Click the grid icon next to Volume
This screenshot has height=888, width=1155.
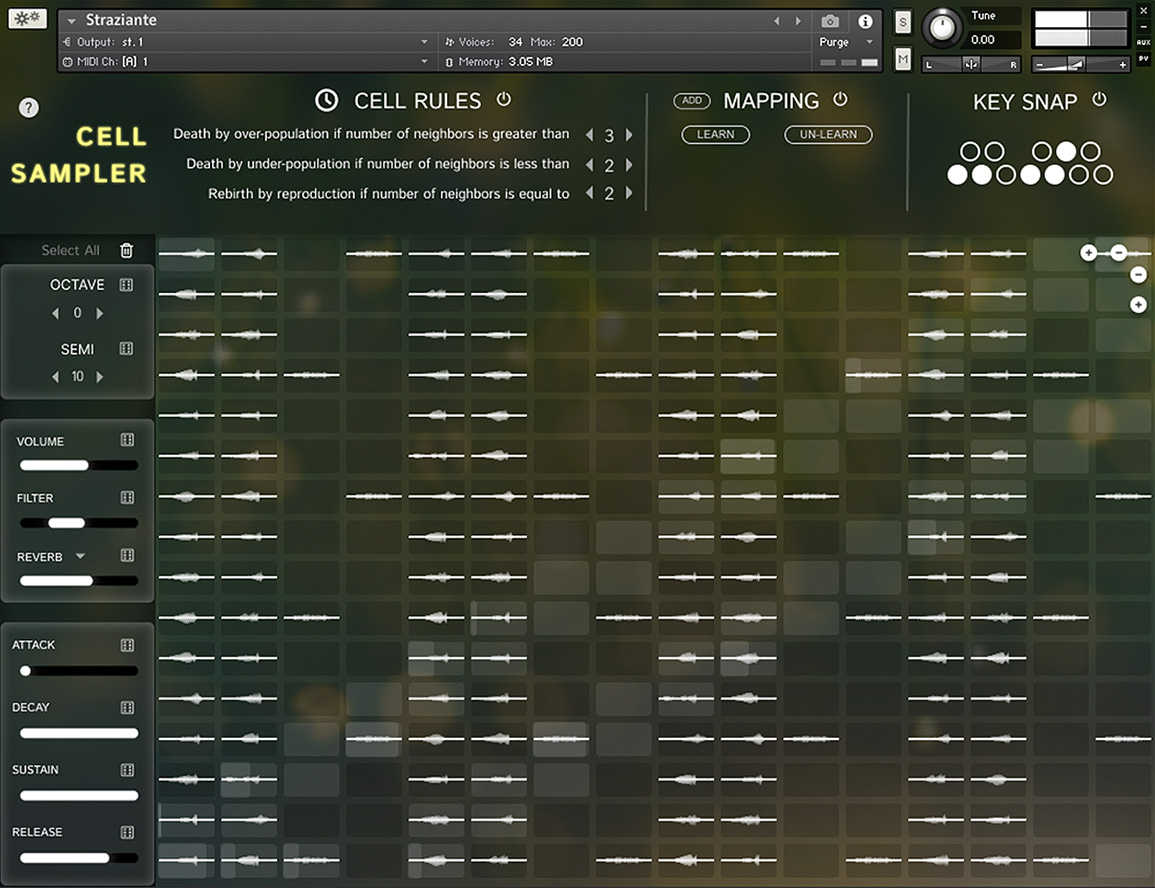127,441
